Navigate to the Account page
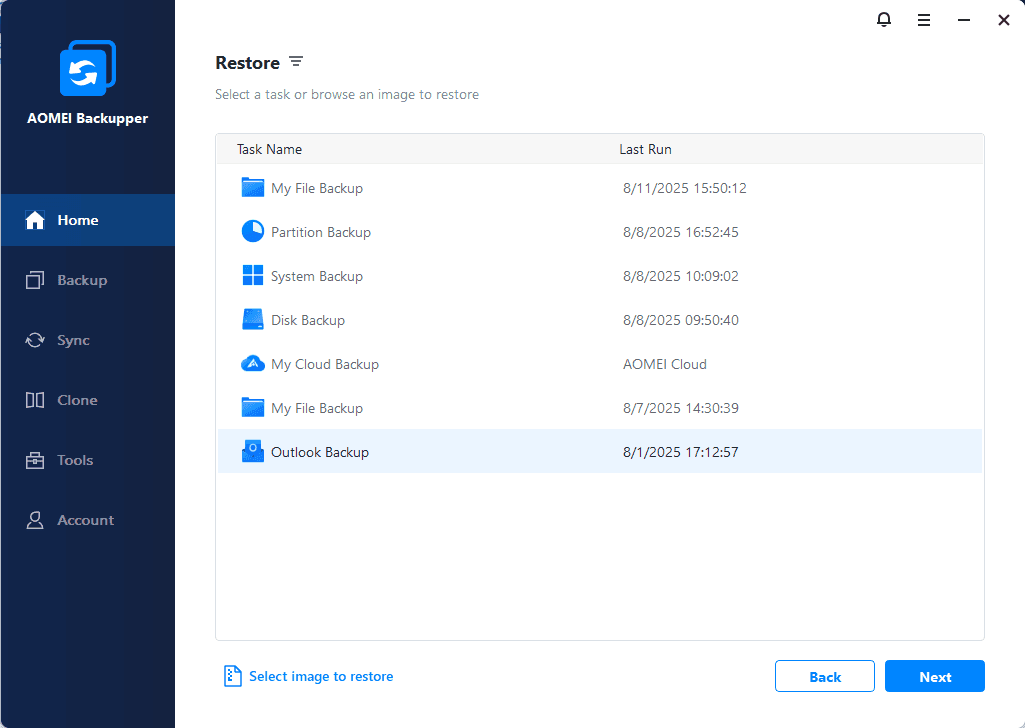Screen dimensions: 1025x728 point(85,520)
